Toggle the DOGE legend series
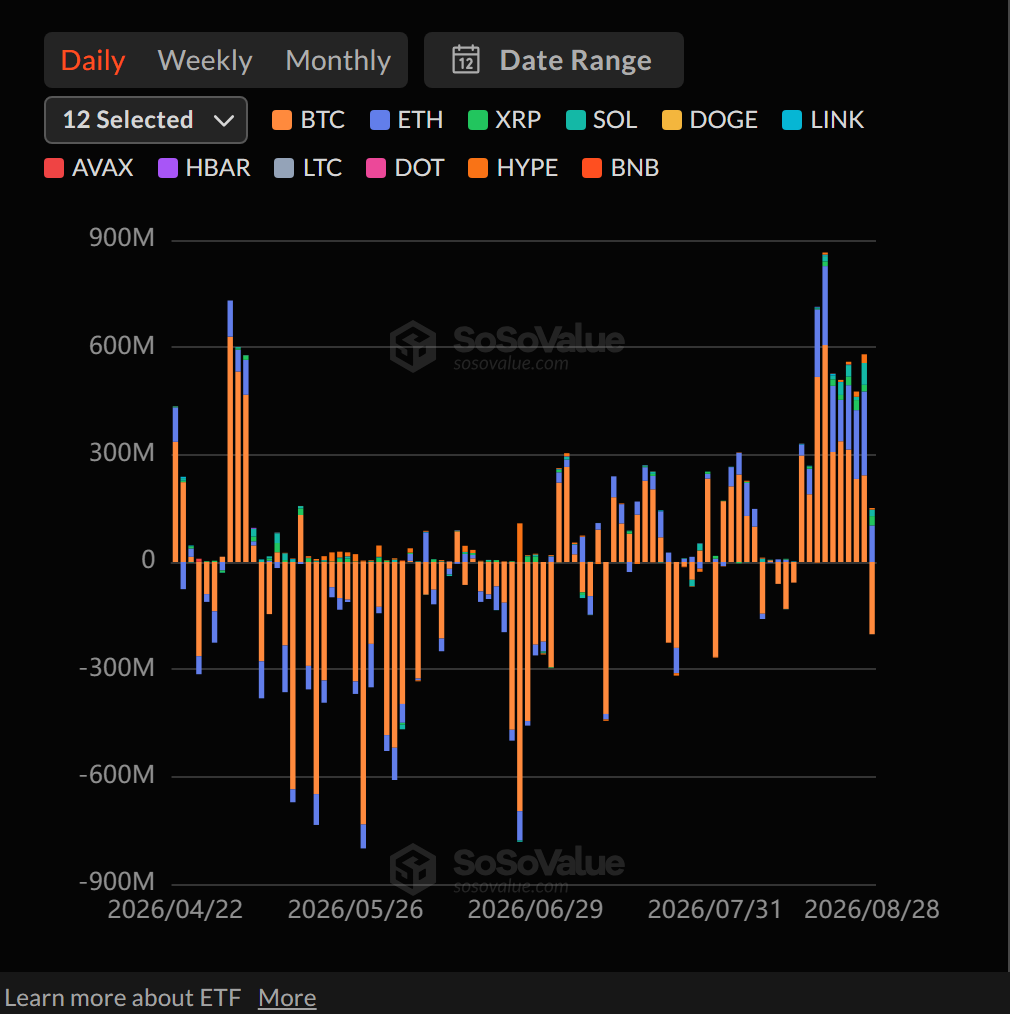Image resolution: width=1010 pixels, height=1014 pixels. (709, 120)
